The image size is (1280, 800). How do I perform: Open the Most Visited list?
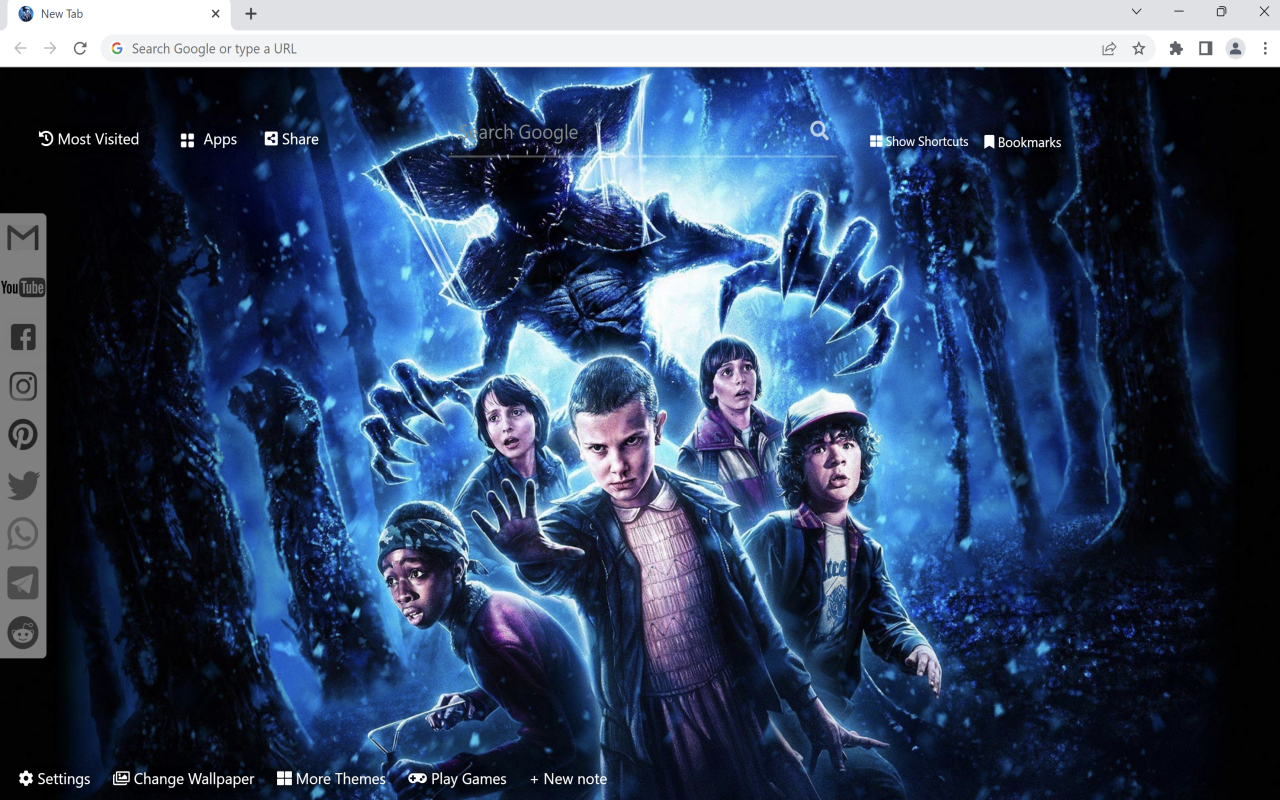(x=89, y=139)
